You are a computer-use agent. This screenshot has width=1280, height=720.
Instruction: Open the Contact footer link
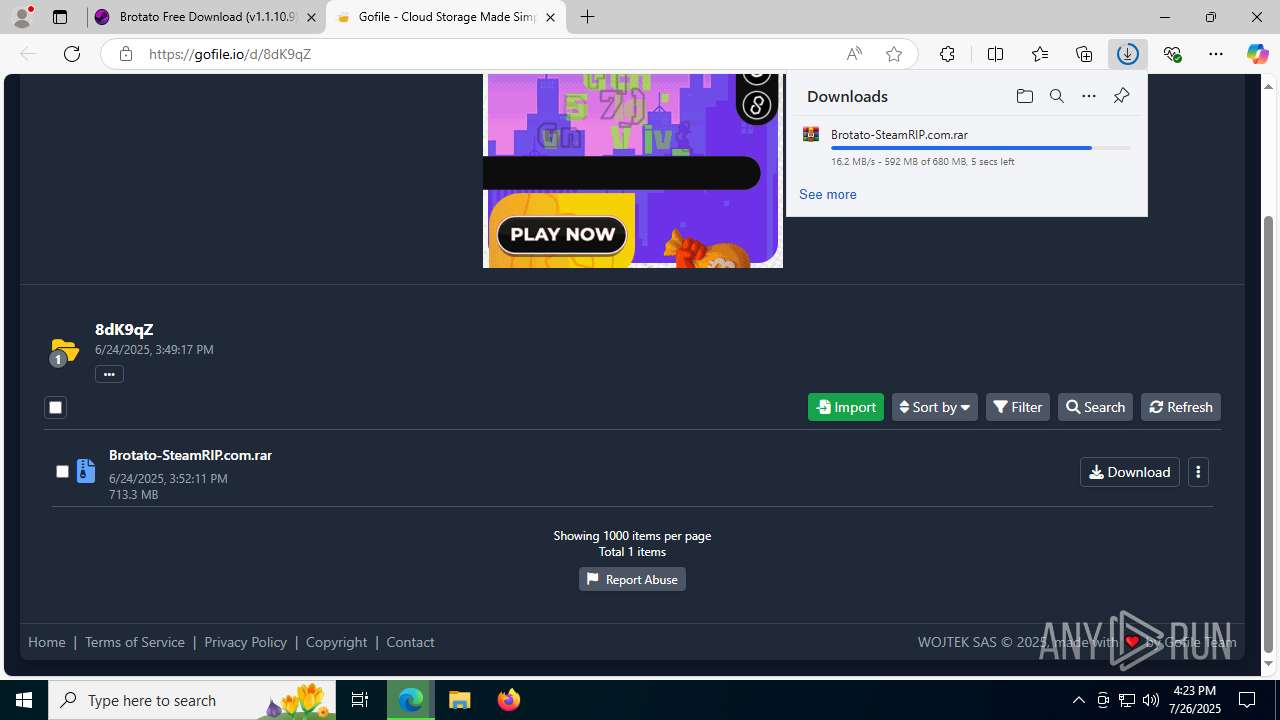(x=410, y=642)
